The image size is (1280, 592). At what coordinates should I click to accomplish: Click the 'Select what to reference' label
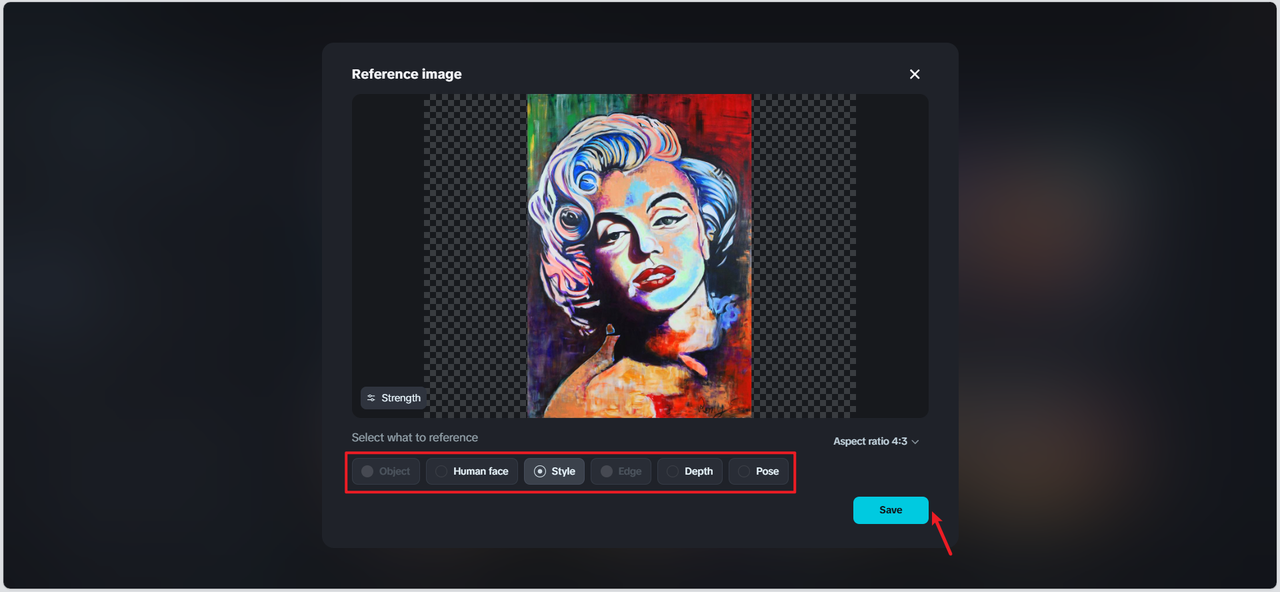click(415, 437)
